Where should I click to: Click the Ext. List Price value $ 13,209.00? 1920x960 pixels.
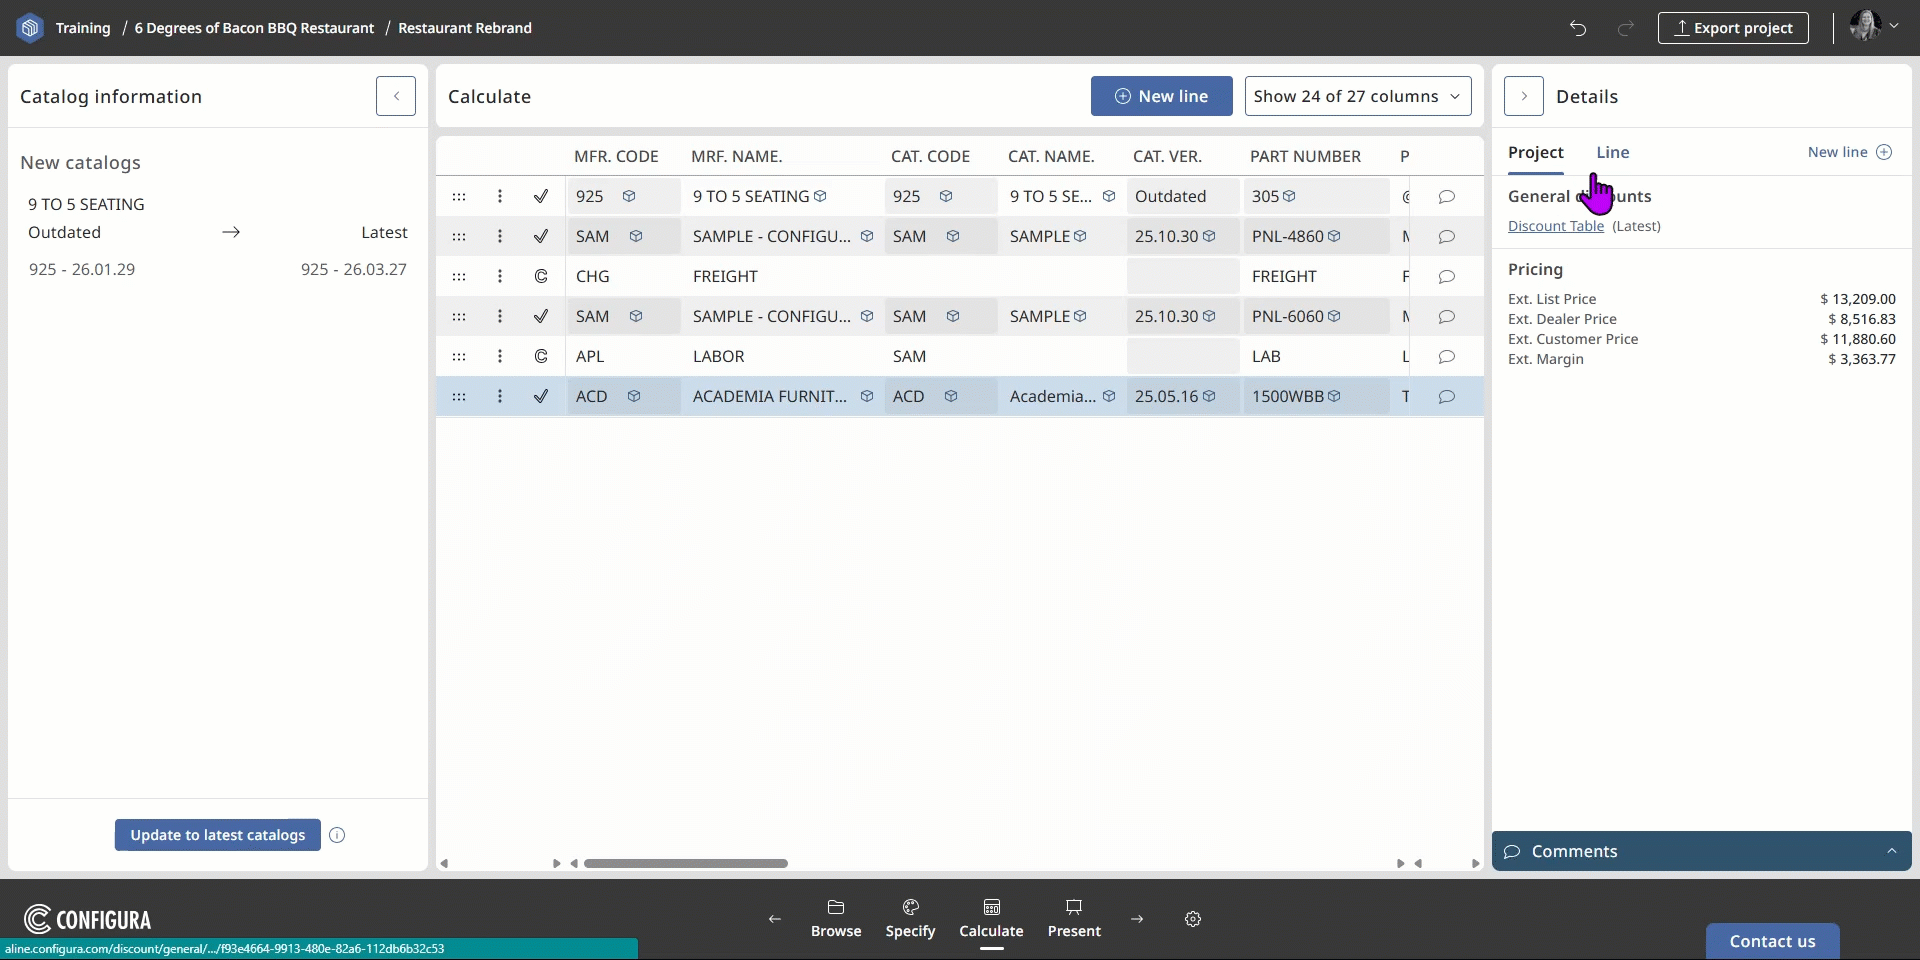1858,299
